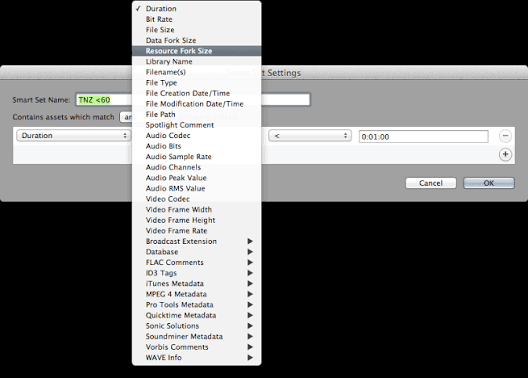
Task: Choose File Creation Date/Time menu item
Action: click(x=197, y=93)
